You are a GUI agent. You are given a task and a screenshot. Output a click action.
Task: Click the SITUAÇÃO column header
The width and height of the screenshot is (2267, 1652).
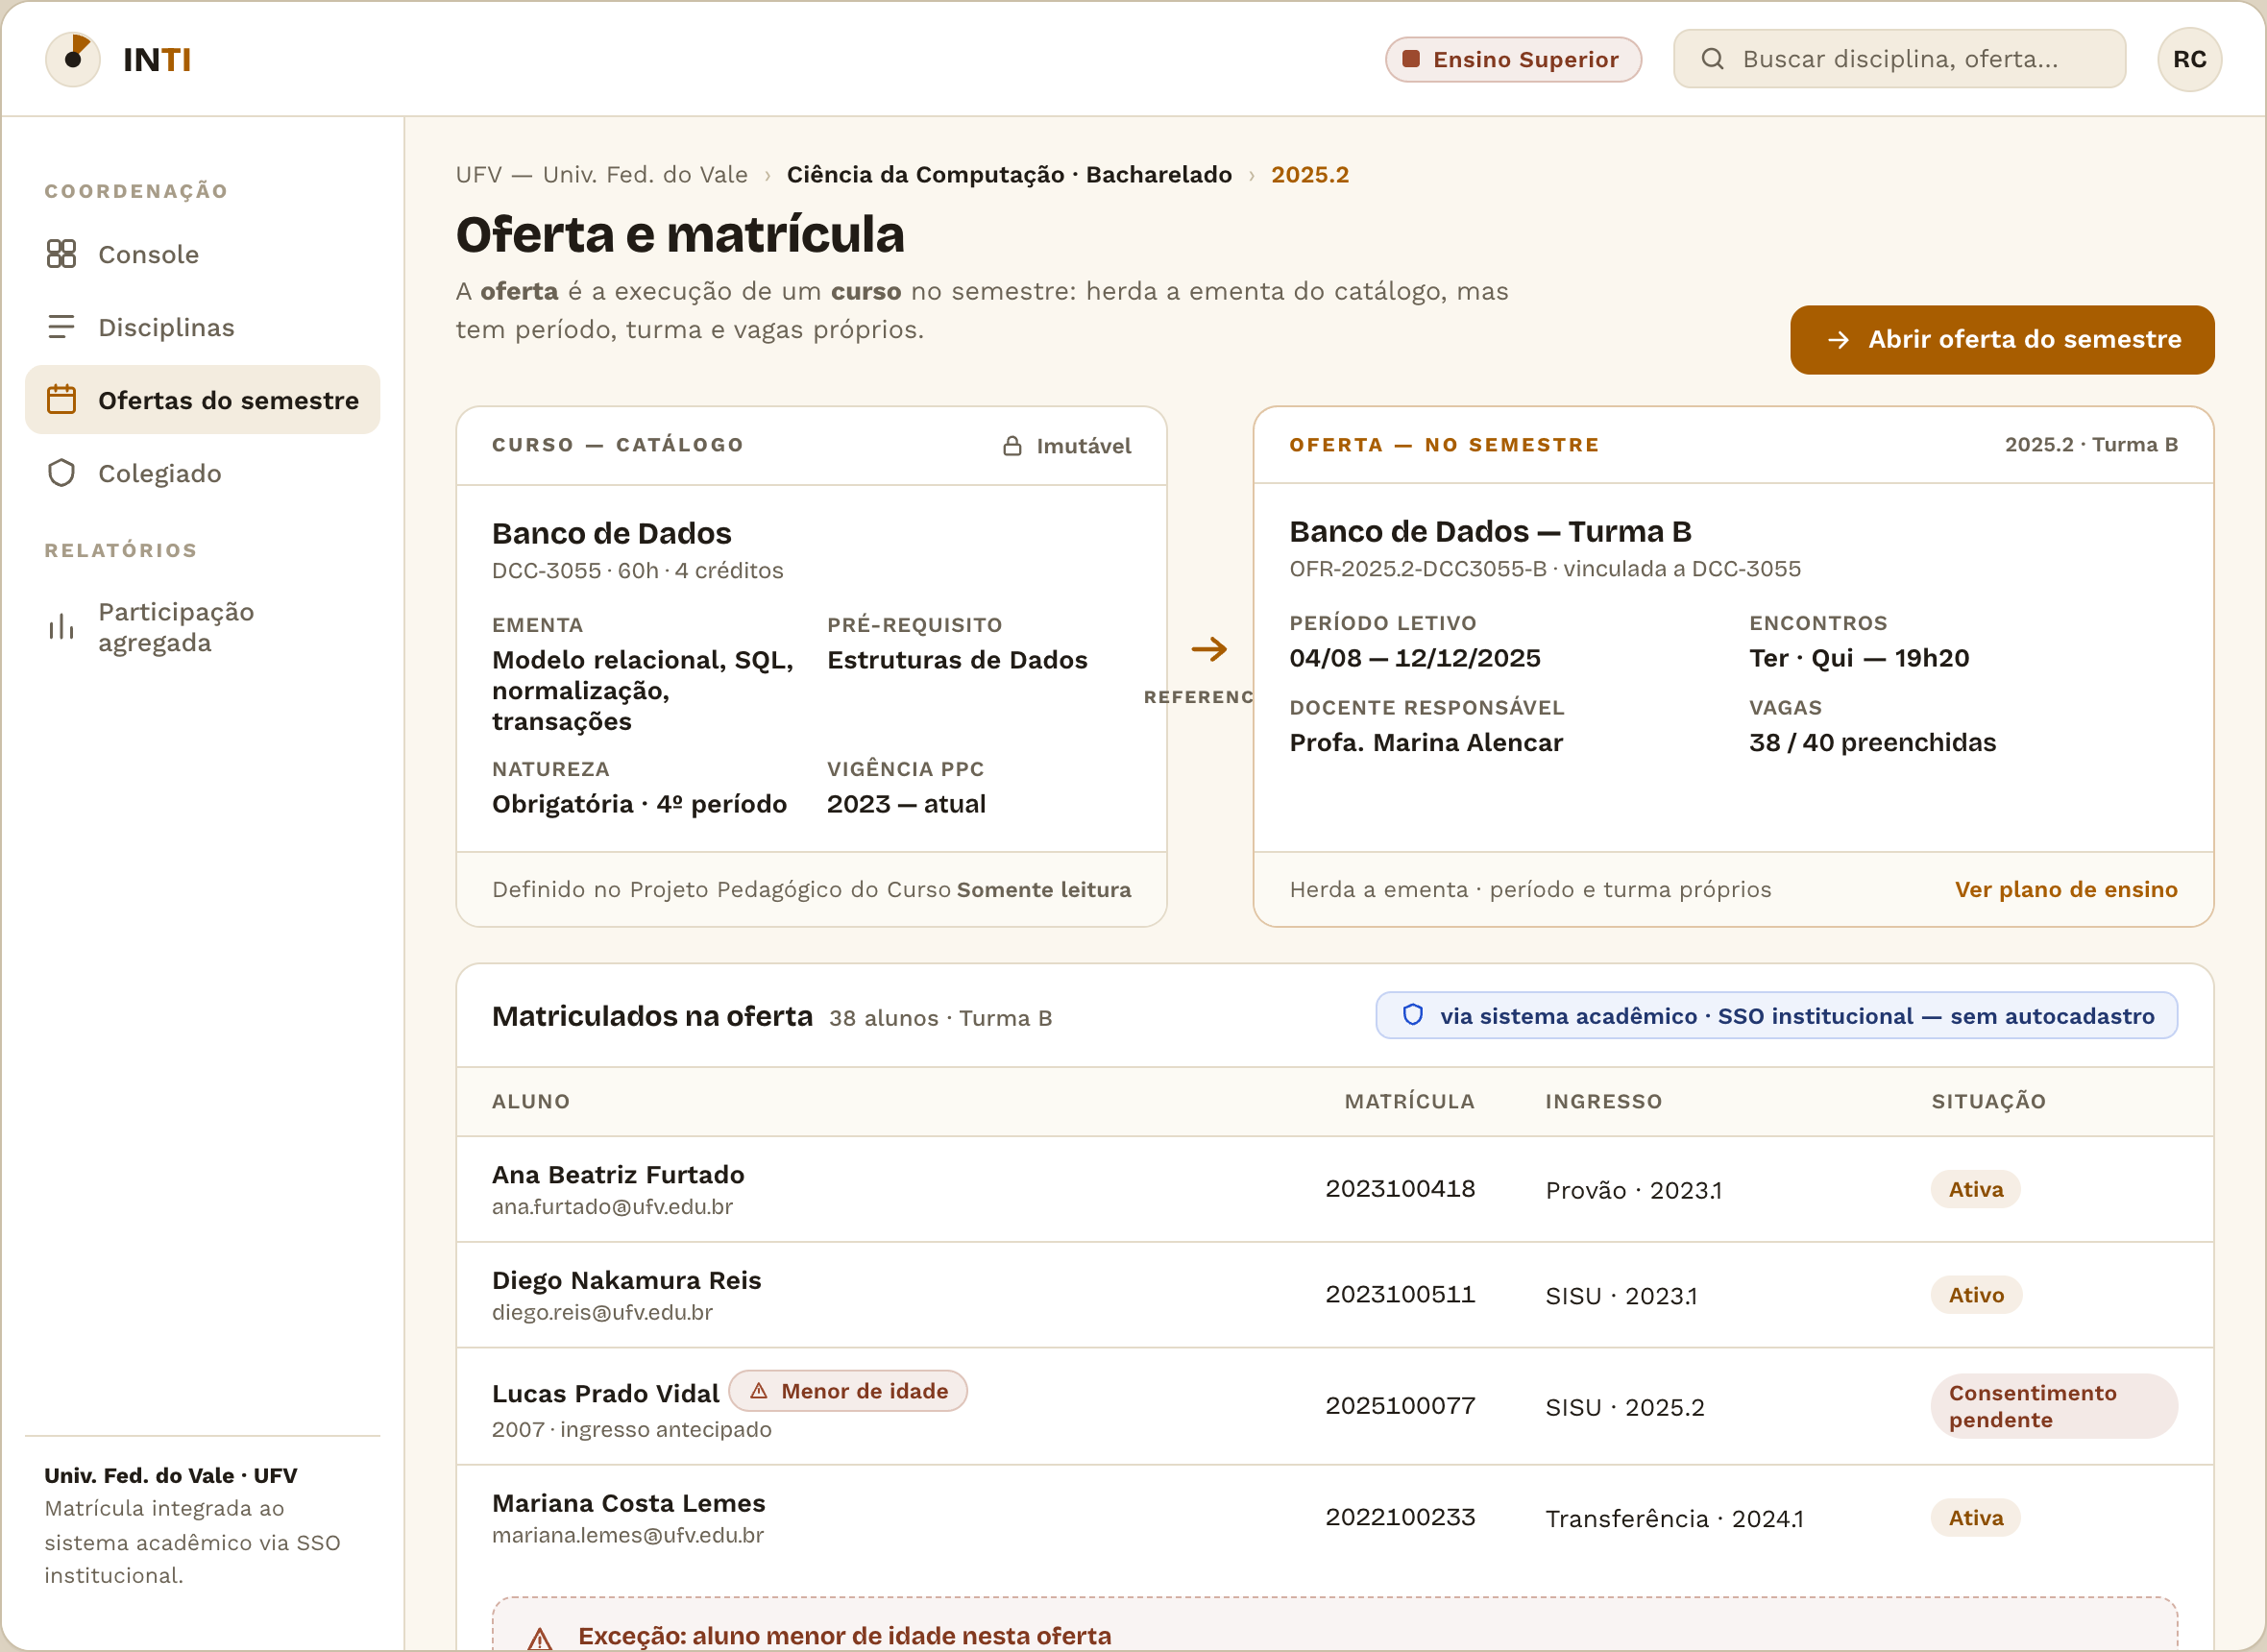tap(1988, 1101)
